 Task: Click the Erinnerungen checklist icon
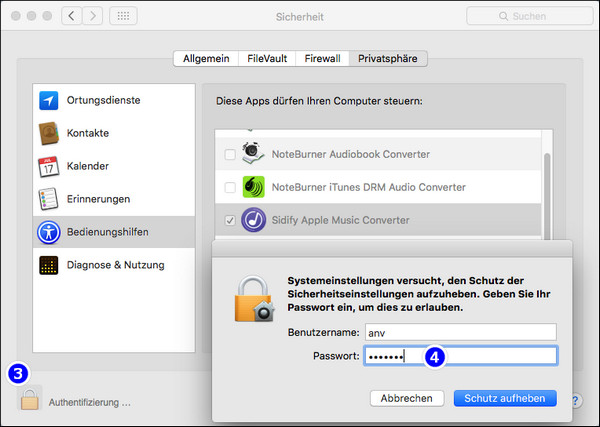pyautogui.click(x=49, y=199)
